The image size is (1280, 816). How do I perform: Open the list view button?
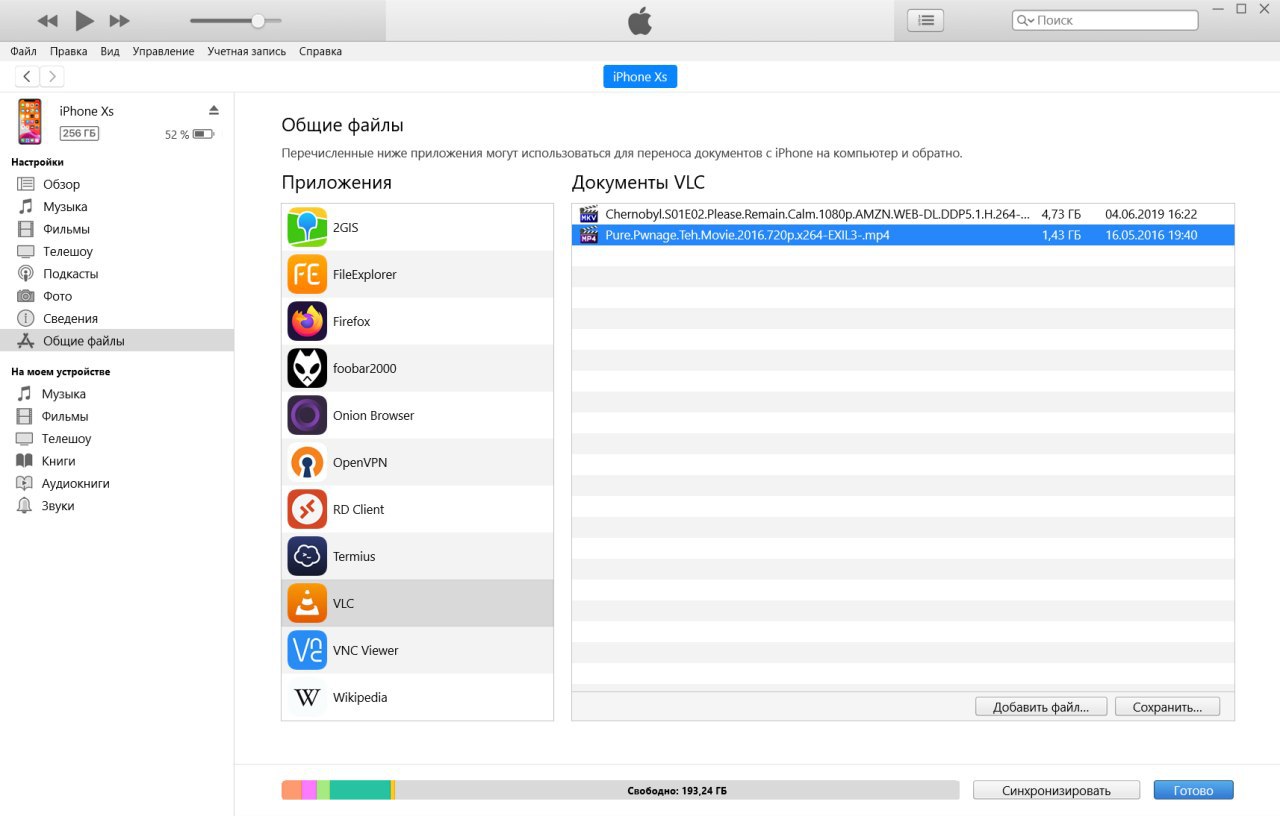[x=925, y=20]
